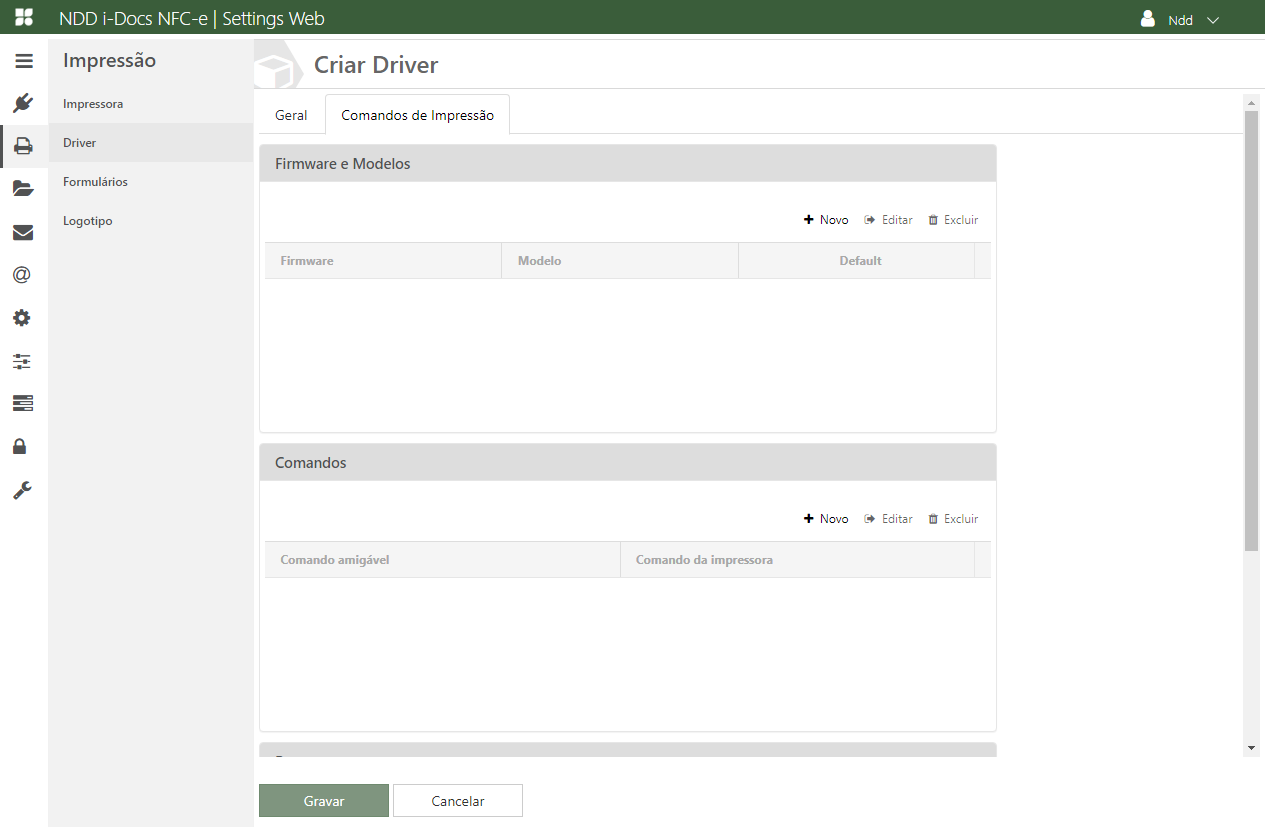Open the server stack icon in sidebar
The height and width of the screenshot is (827, 1265).
coord(23,403)
